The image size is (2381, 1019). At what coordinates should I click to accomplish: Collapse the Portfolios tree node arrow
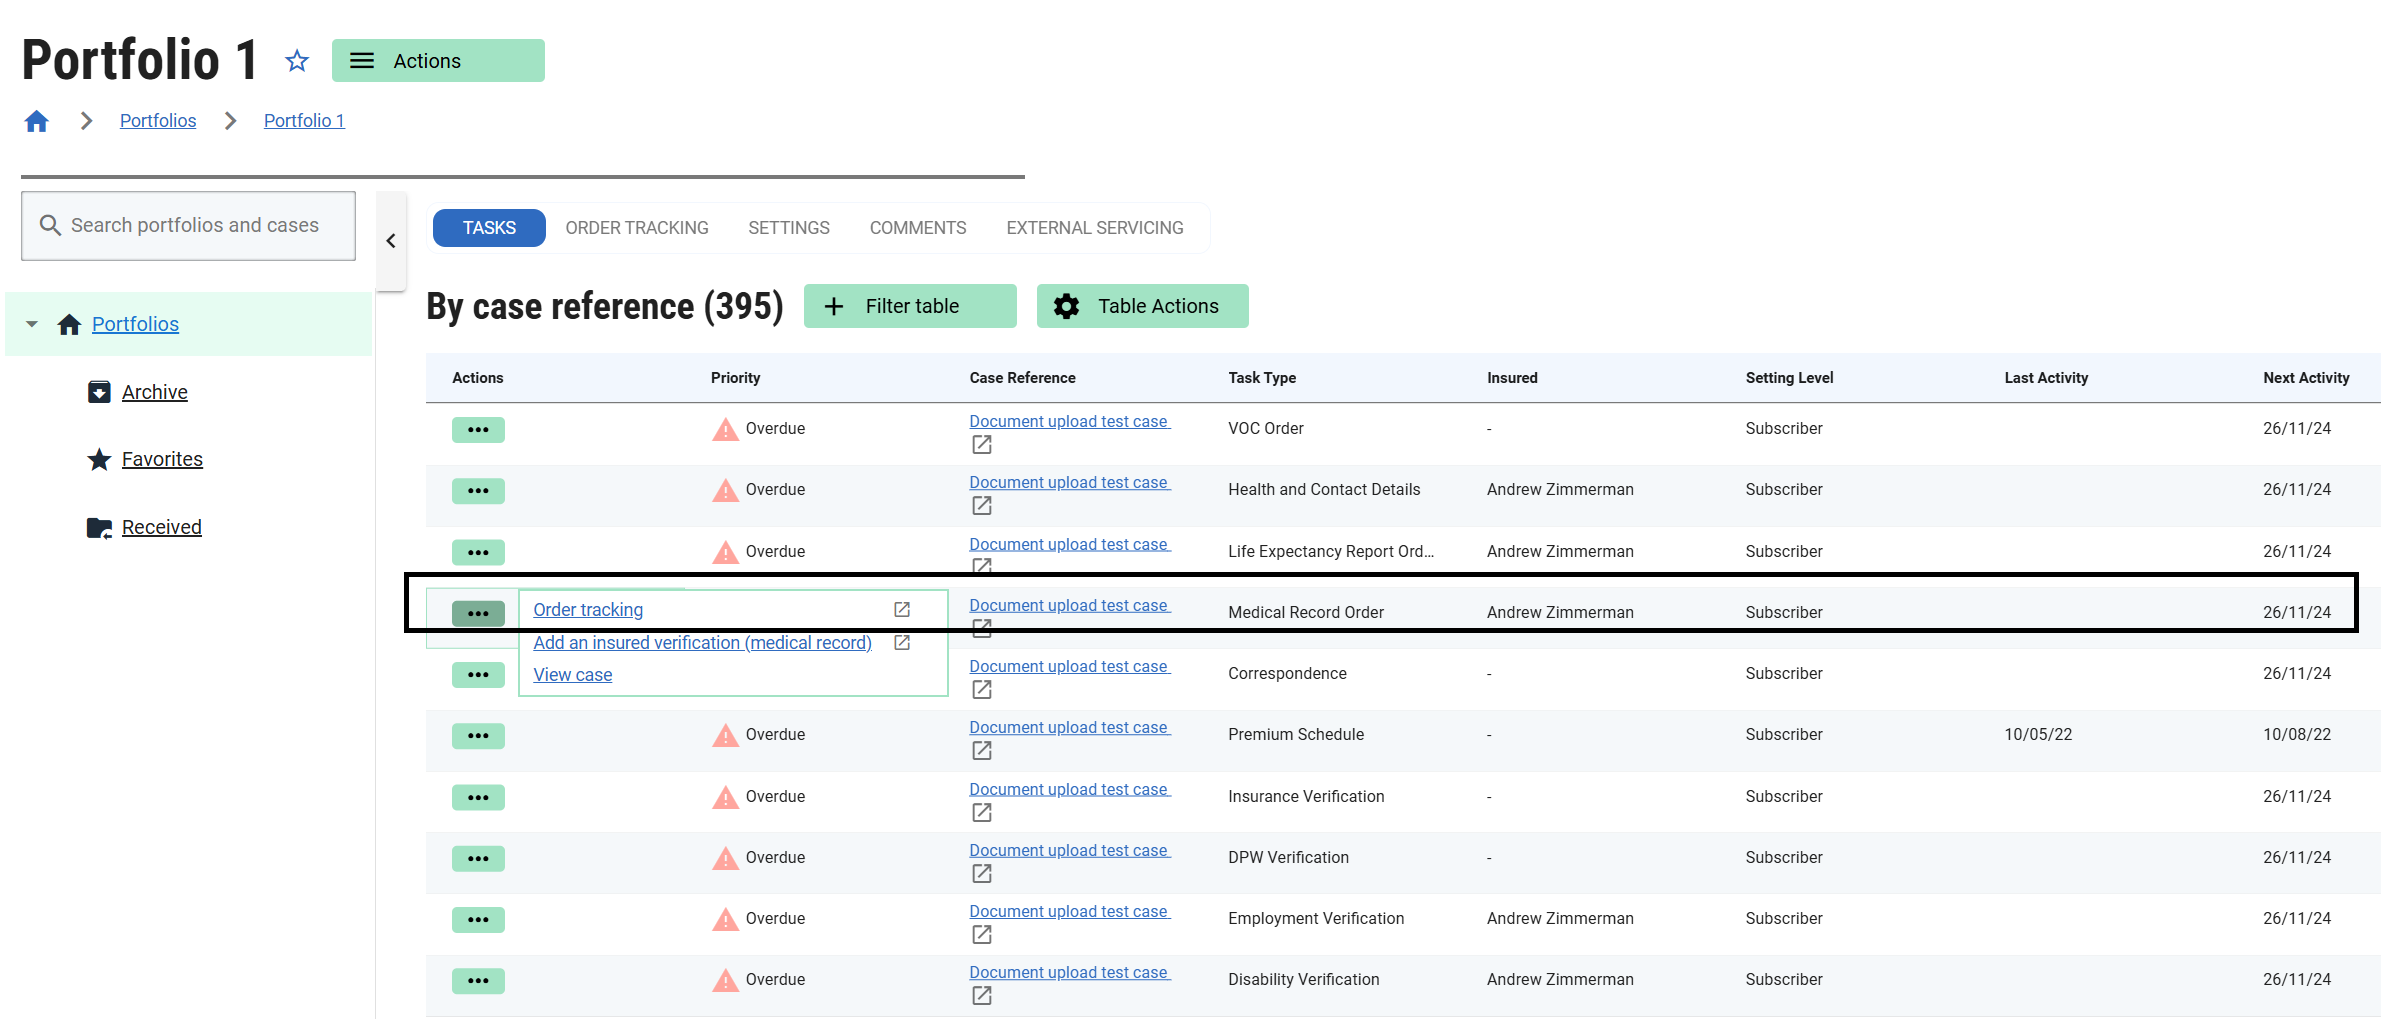32,324
